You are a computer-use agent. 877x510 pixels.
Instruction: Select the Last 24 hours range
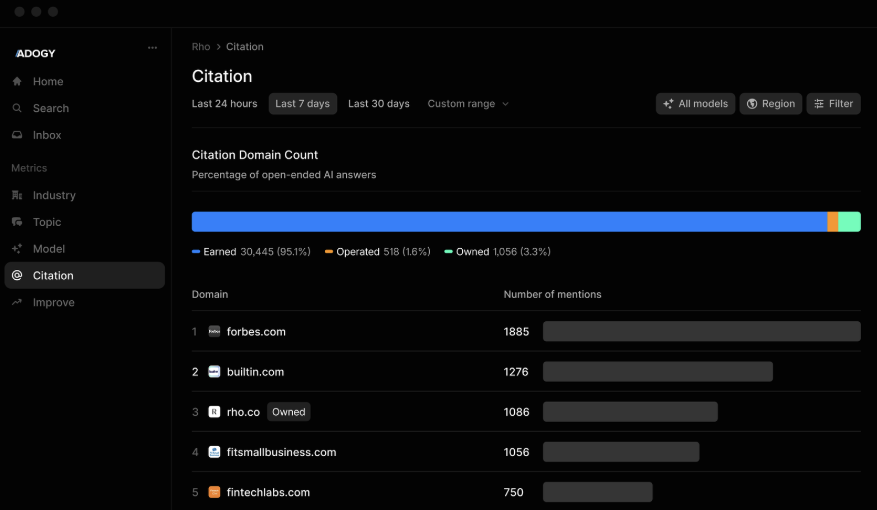(x=224, y=104)
